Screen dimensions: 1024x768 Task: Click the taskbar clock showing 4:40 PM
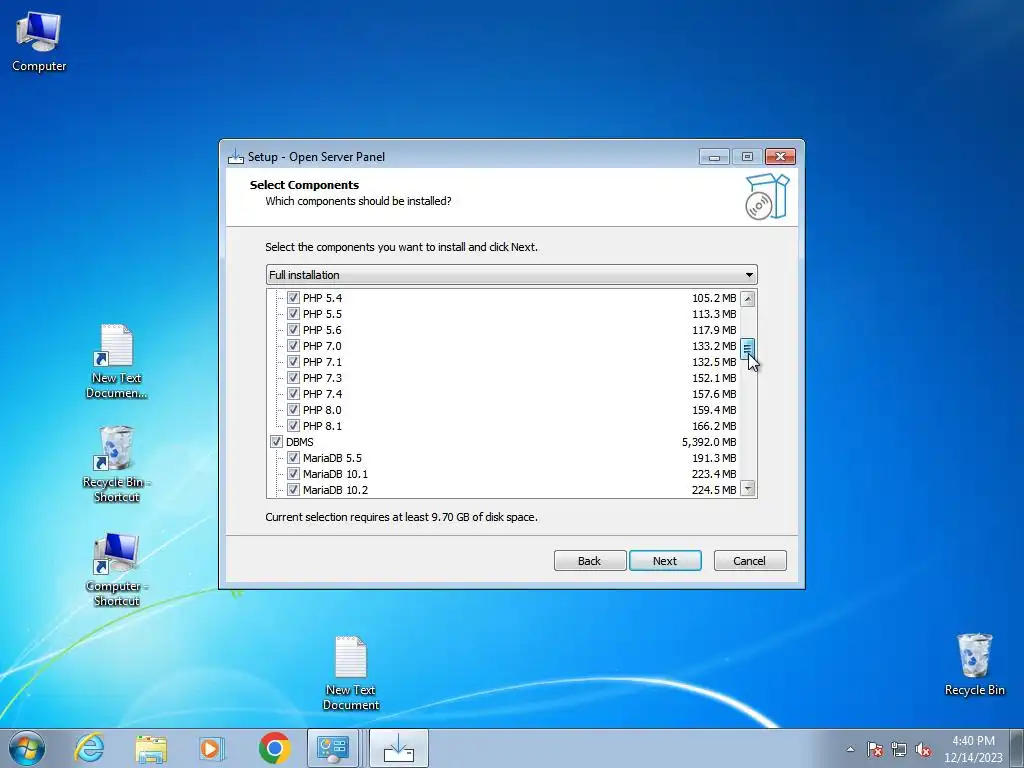click(x=973, y=748)
